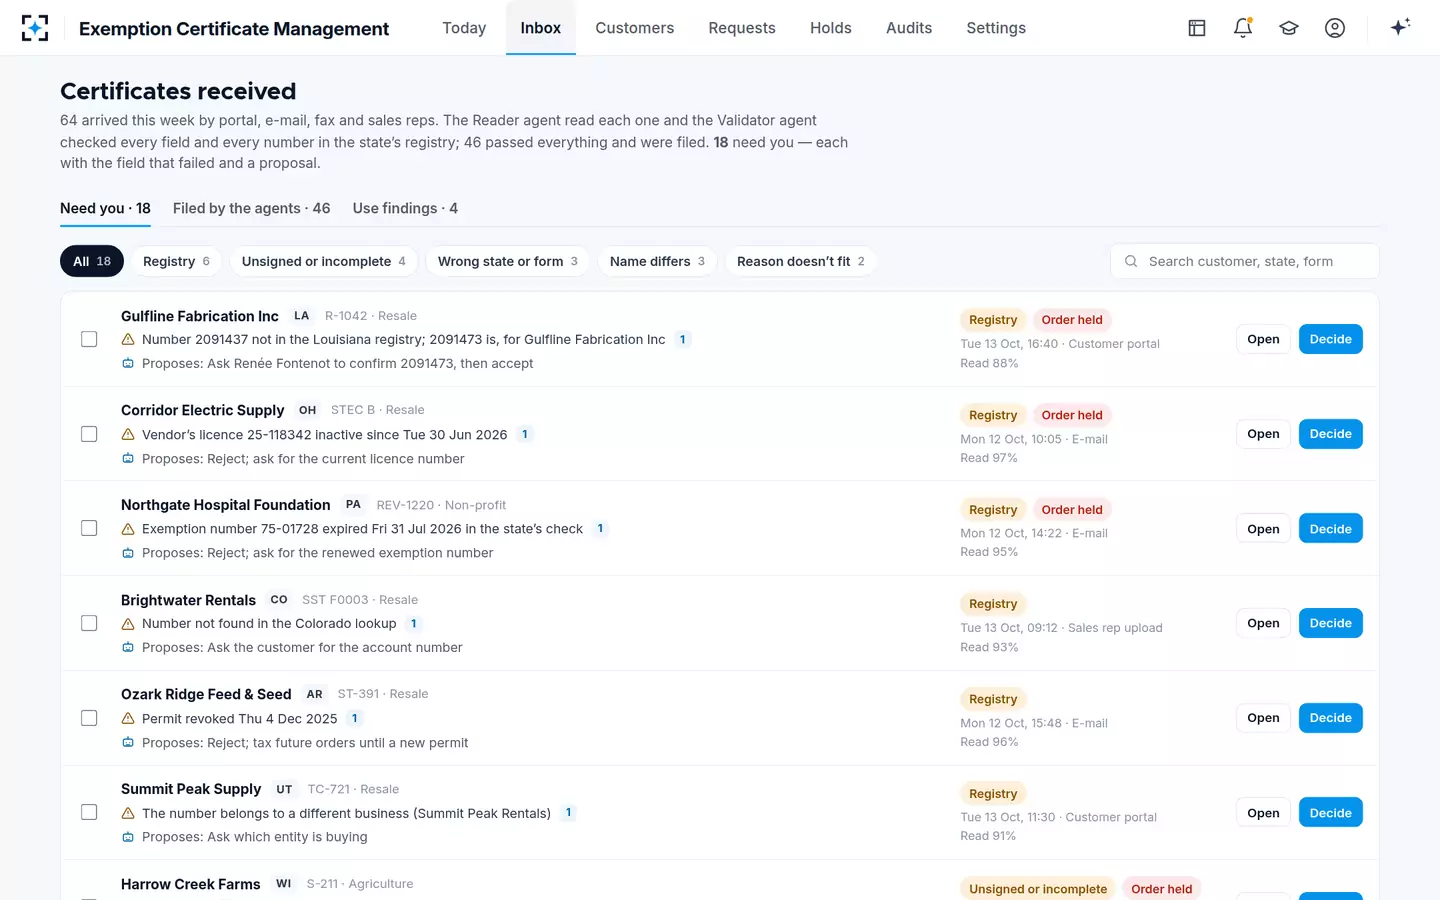The height and width of the screenshot is (900, 1440).
Task: Click warning icon on Gulfline Fabrication row
Action: coord(128,340)
